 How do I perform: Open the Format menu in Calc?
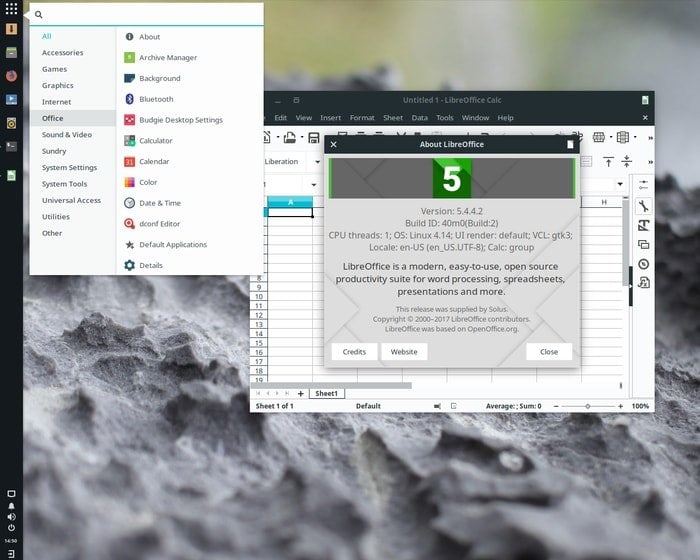(x=362, y=117)
